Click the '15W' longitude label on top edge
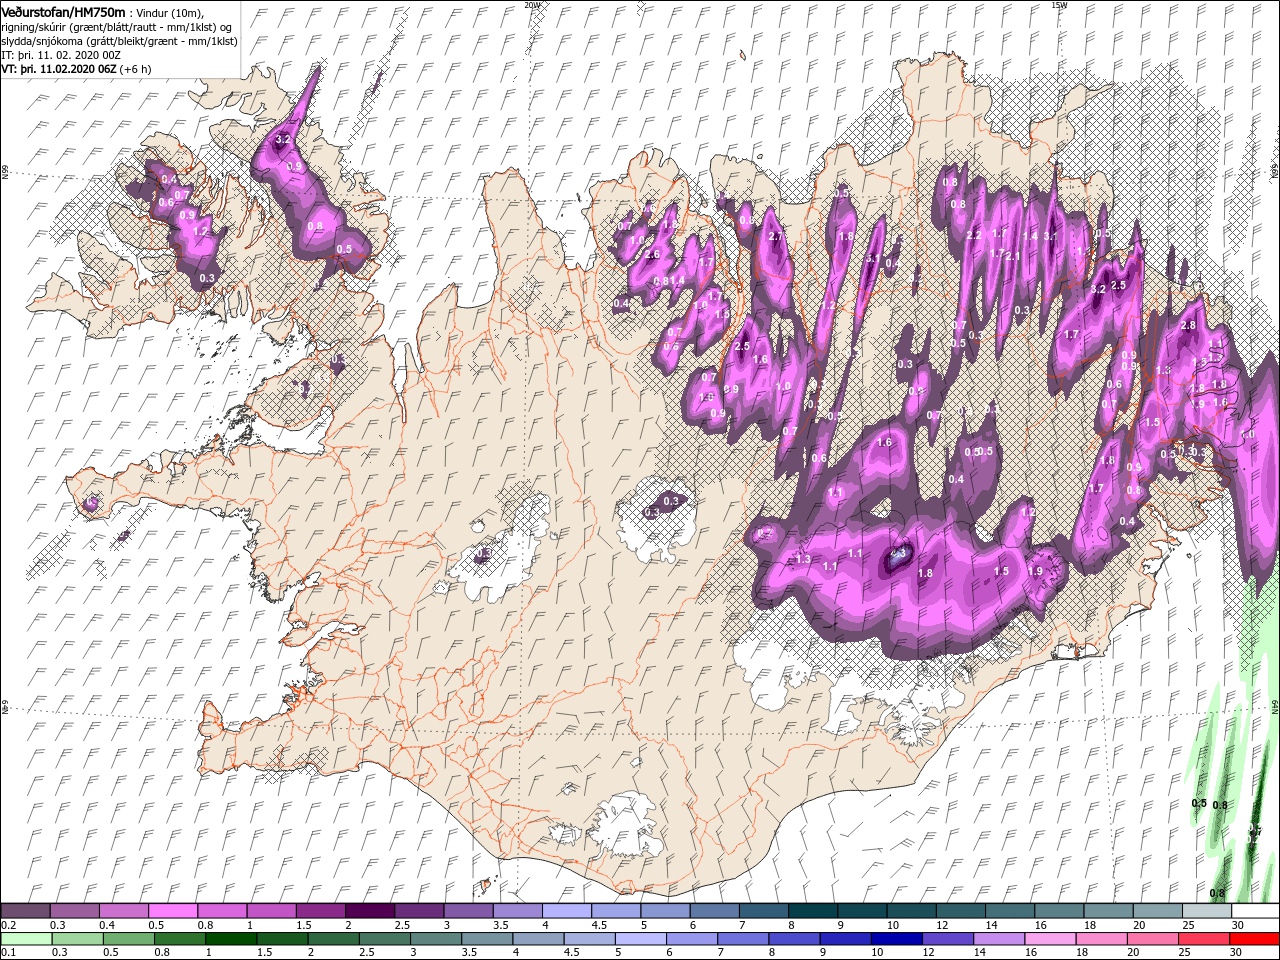Image resolution: width=1280 pixels, height=960 pixels. pyautogui.click(x=1059, y=5)
